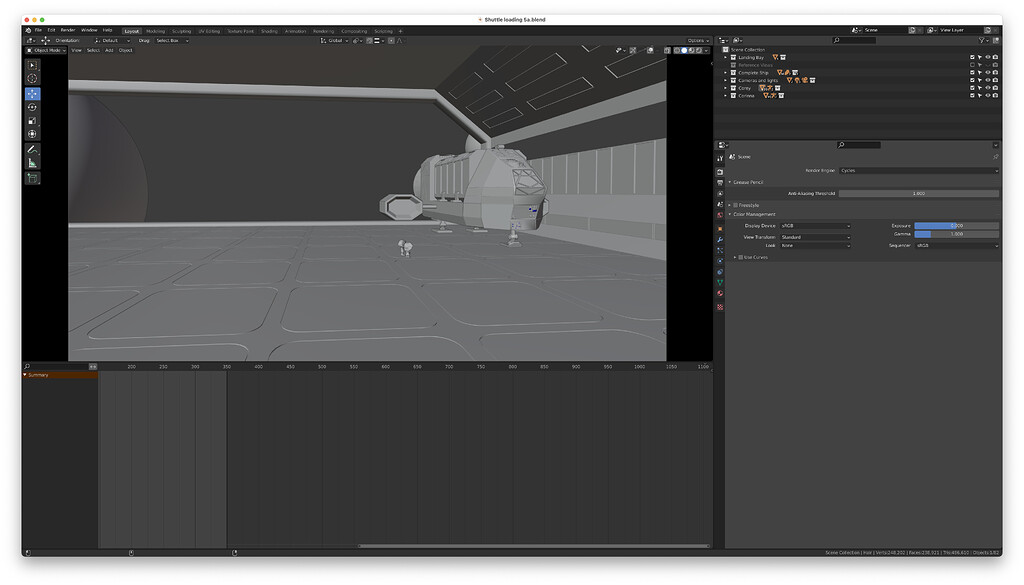Click the Exposure slider
The image size is (1024, 585).
[x=957, y=226]
